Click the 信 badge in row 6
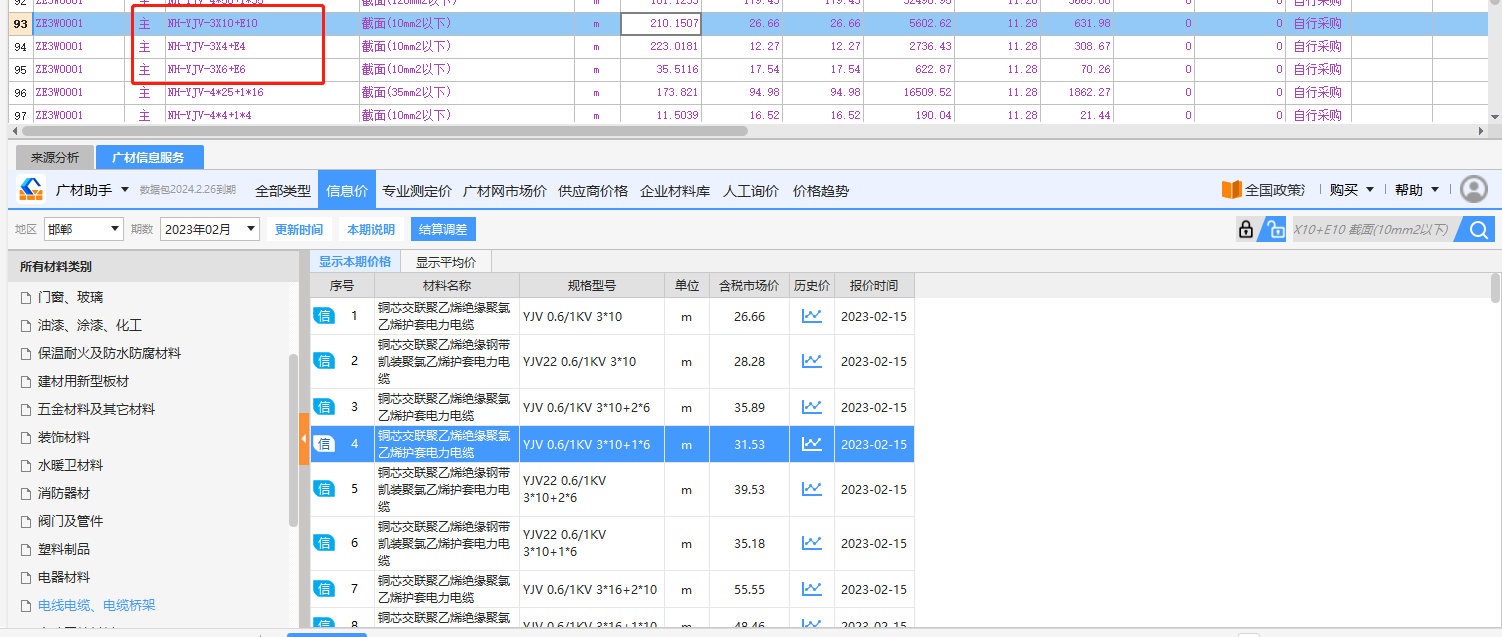 pos(324,543)
